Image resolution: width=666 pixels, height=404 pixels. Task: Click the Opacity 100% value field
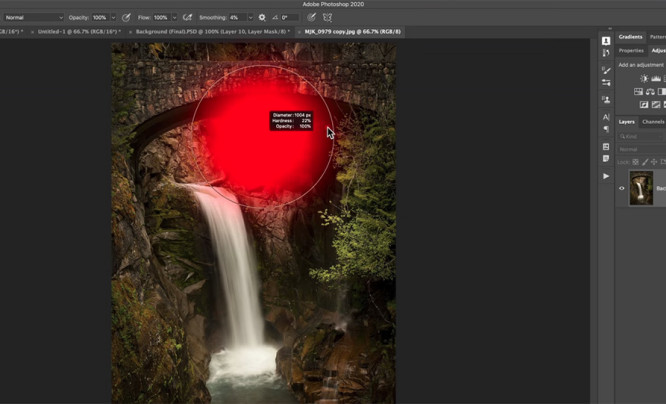coord(100,17)
